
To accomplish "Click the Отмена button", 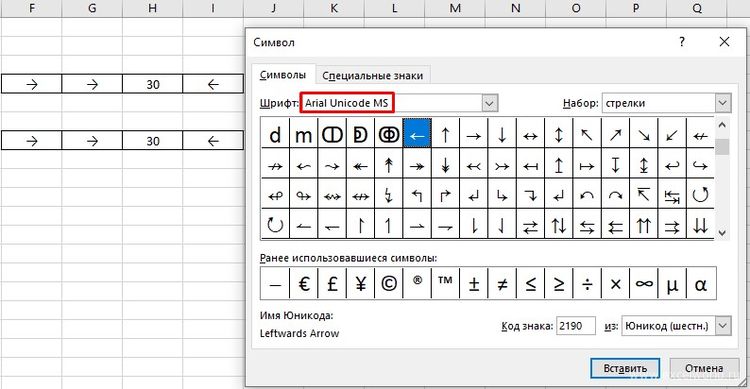I will click(x=704, y=368).
